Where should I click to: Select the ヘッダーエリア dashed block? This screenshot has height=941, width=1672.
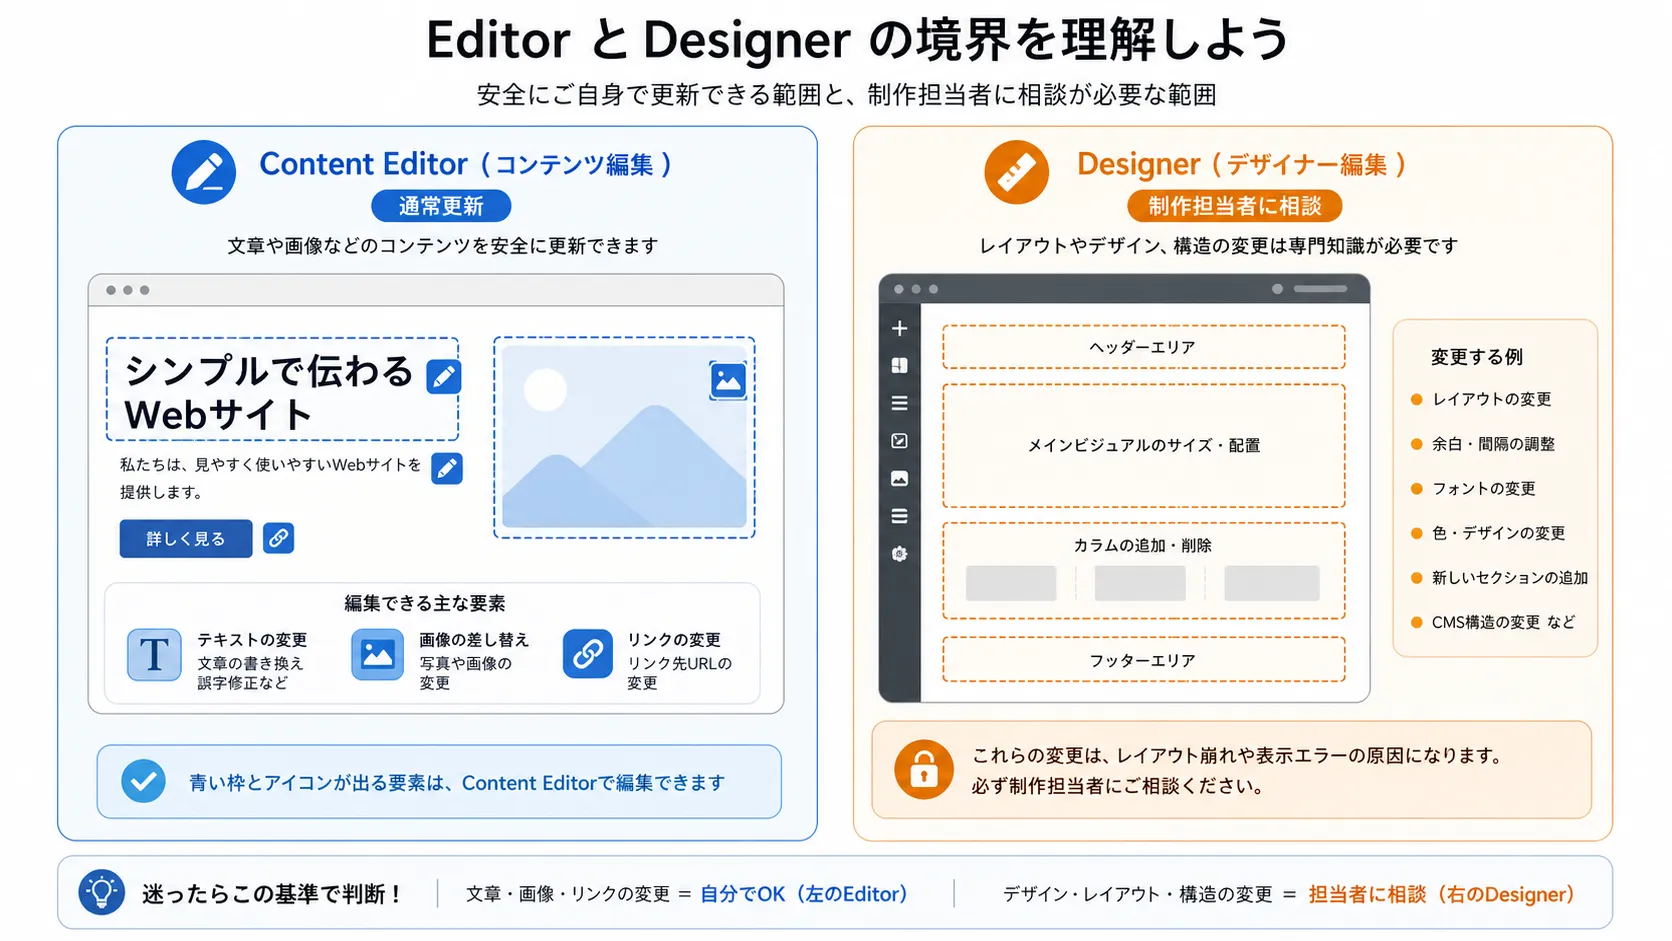tap(1143, 347)
